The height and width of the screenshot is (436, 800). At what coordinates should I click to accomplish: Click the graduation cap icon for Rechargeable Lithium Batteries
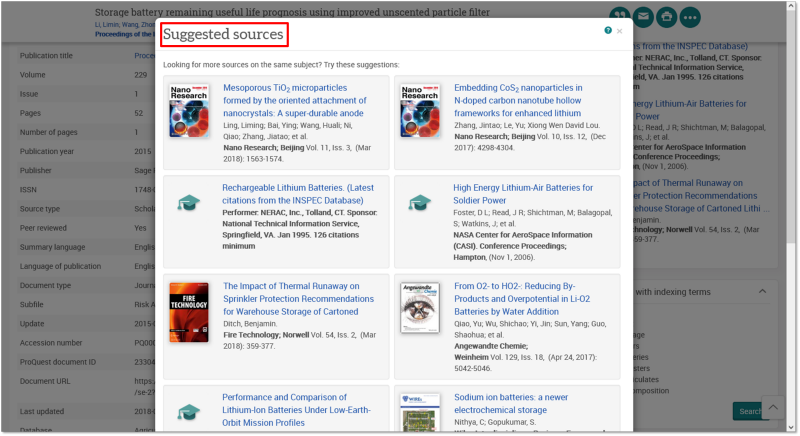click(188, 203)
